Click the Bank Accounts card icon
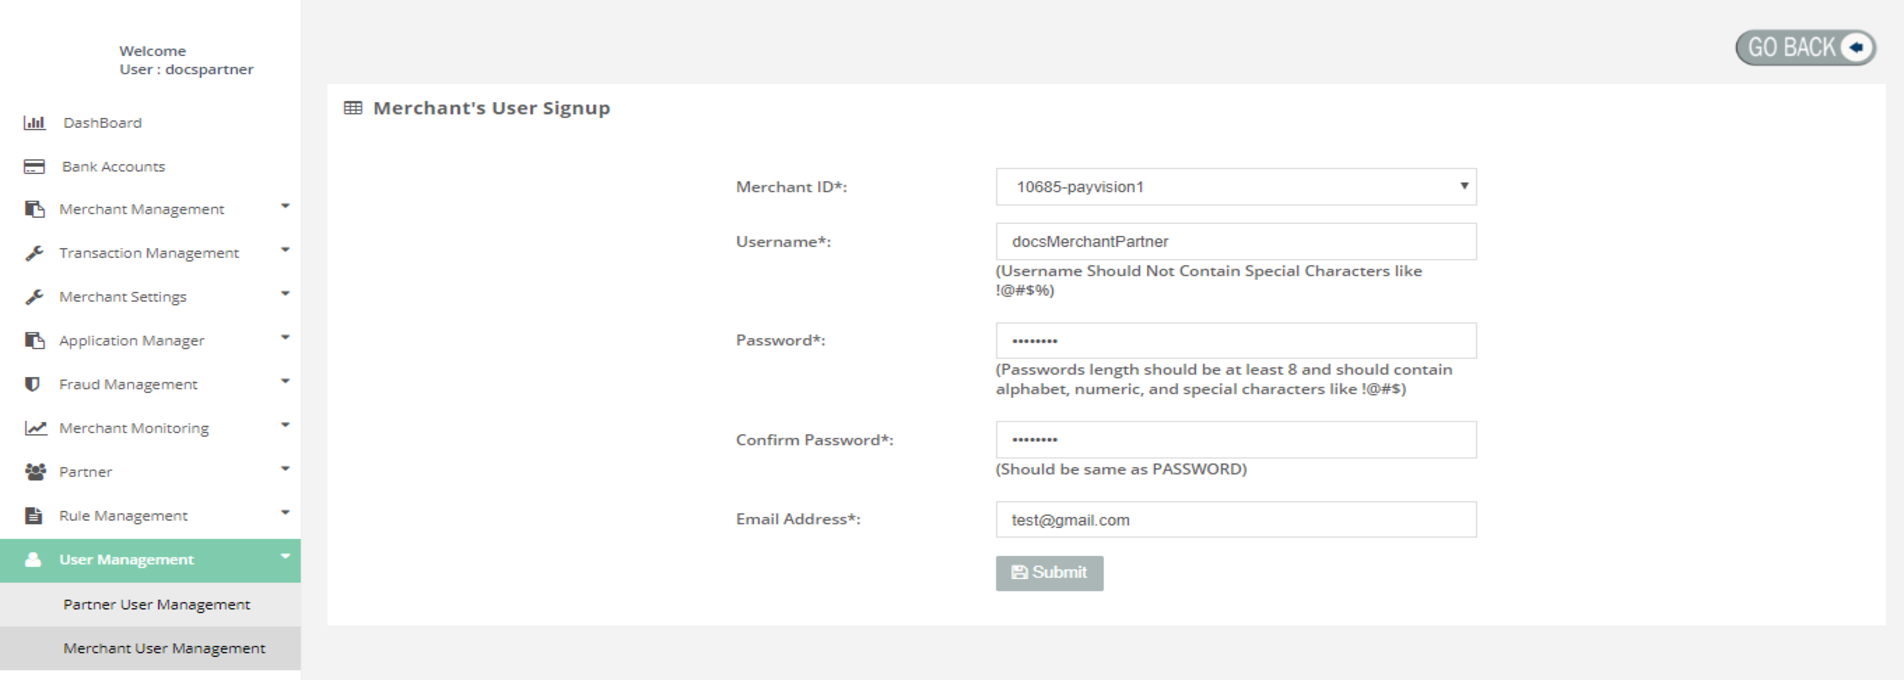Image resolution: width=1904 pixels, height=680 pixels. pyautogui.click(x=34, y=167)
